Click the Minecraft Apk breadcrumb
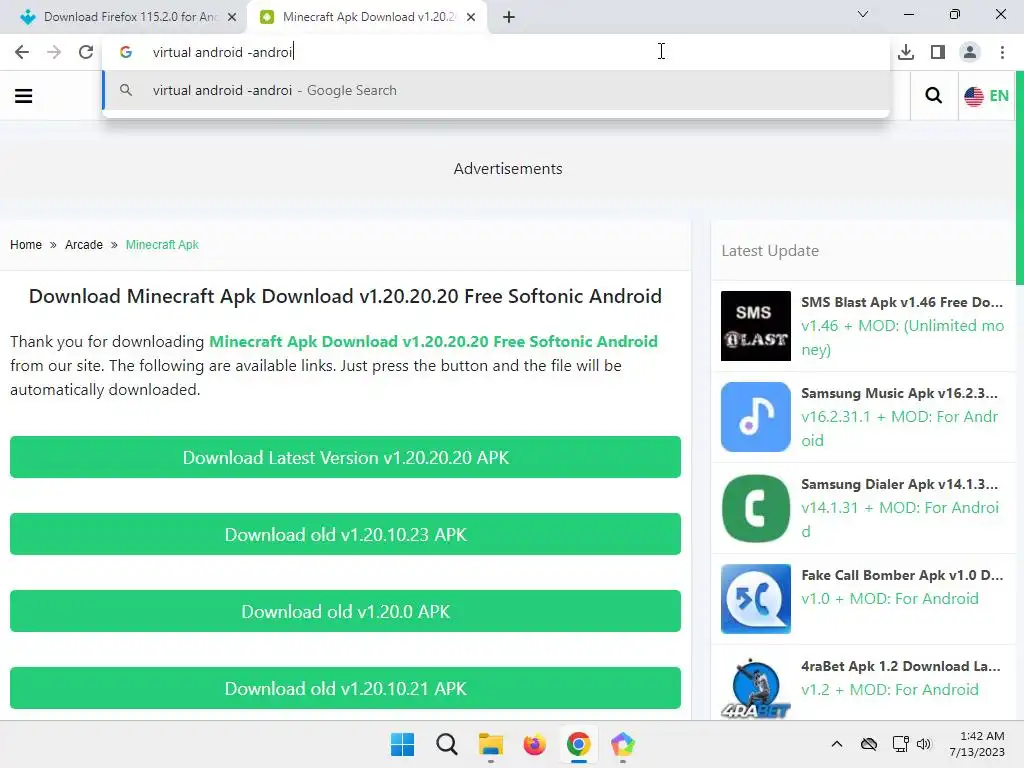 tap(162, 245)
